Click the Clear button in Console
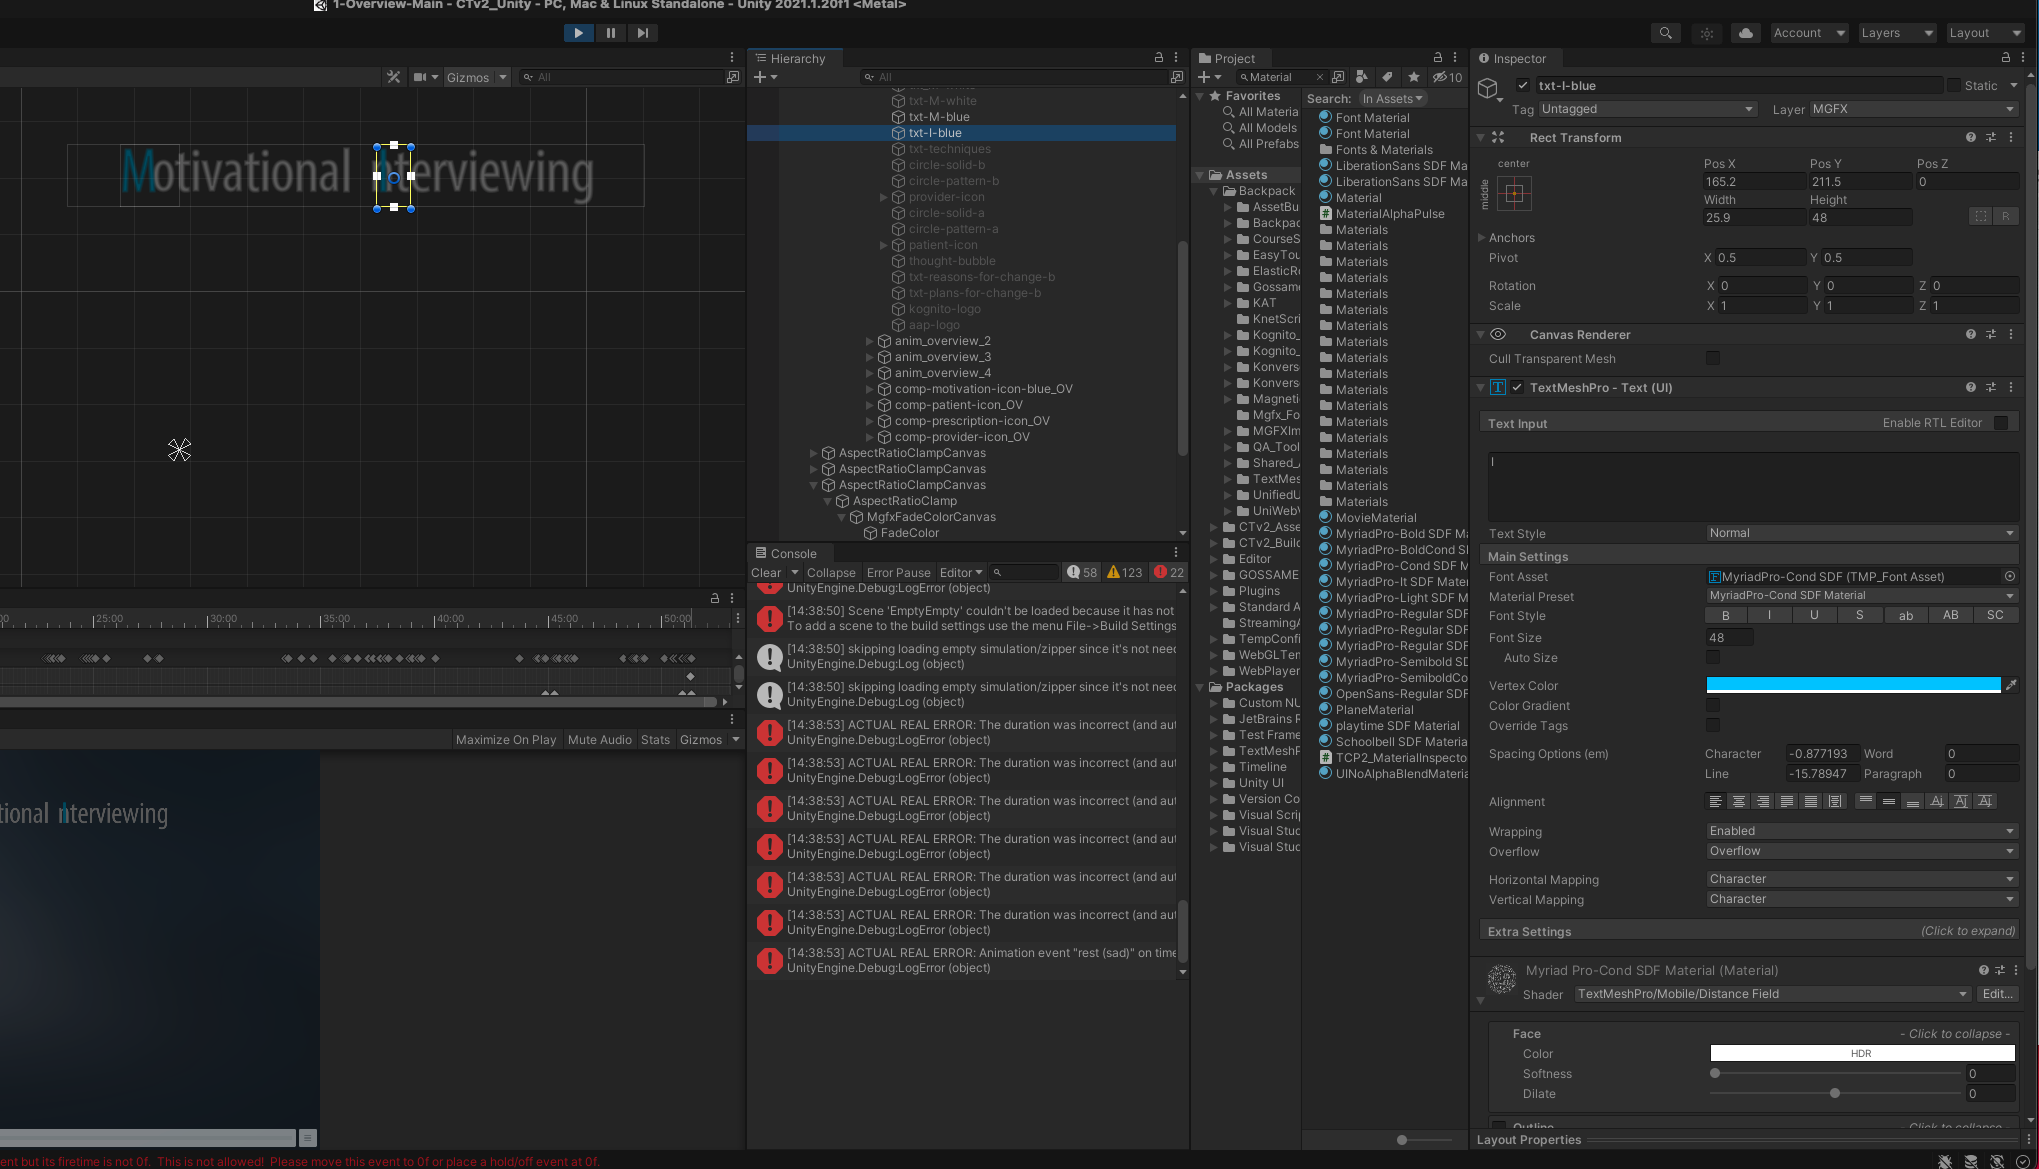Screen dimensions: 2039x1169 pyautogui.click(x=766, y=573)
